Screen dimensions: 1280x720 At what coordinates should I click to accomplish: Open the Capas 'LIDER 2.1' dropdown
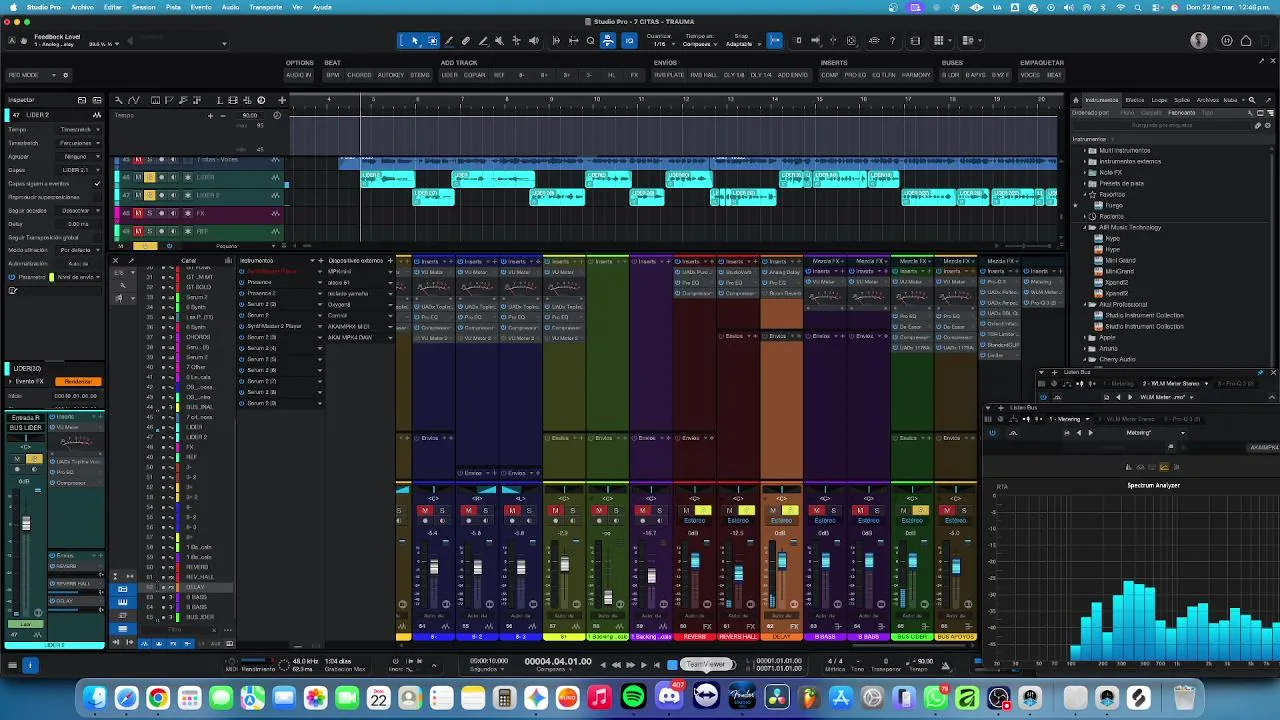78,170
